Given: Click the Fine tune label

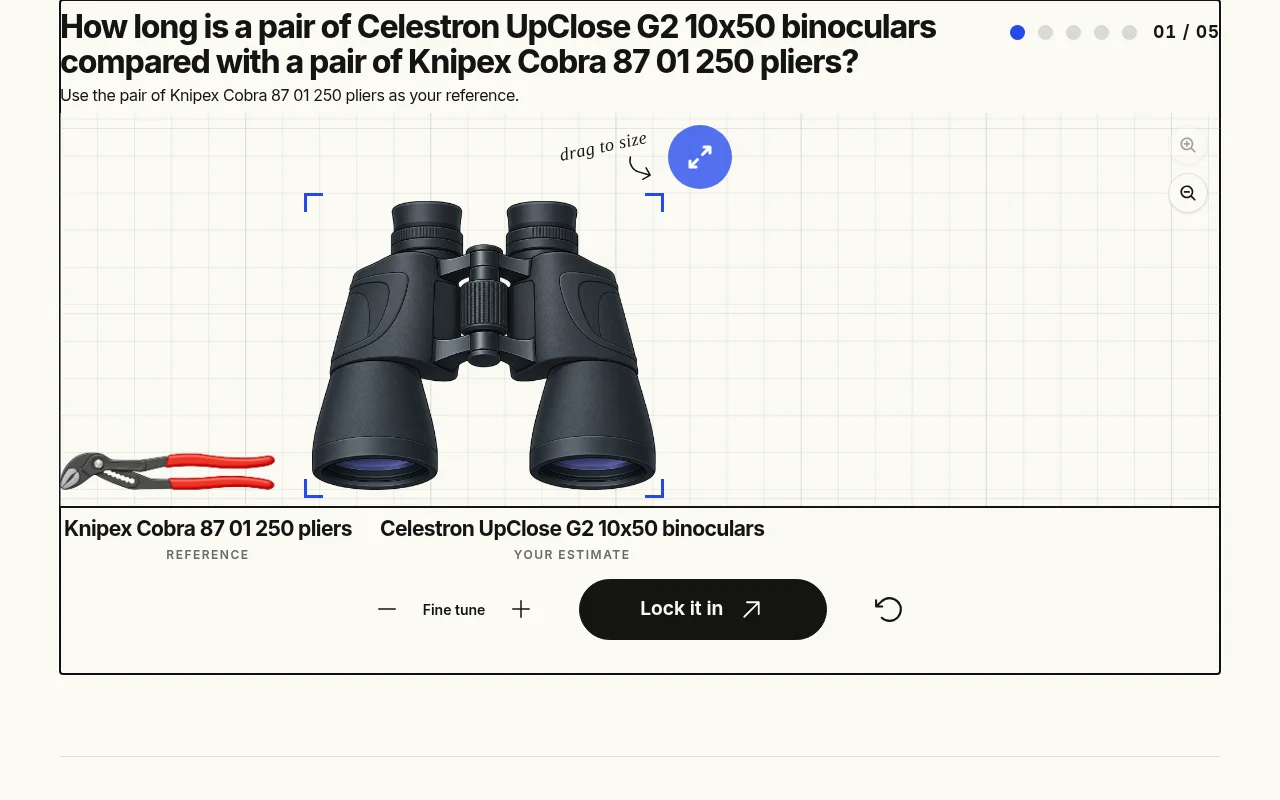Looking at the screenshot, I should coord(454,610).
